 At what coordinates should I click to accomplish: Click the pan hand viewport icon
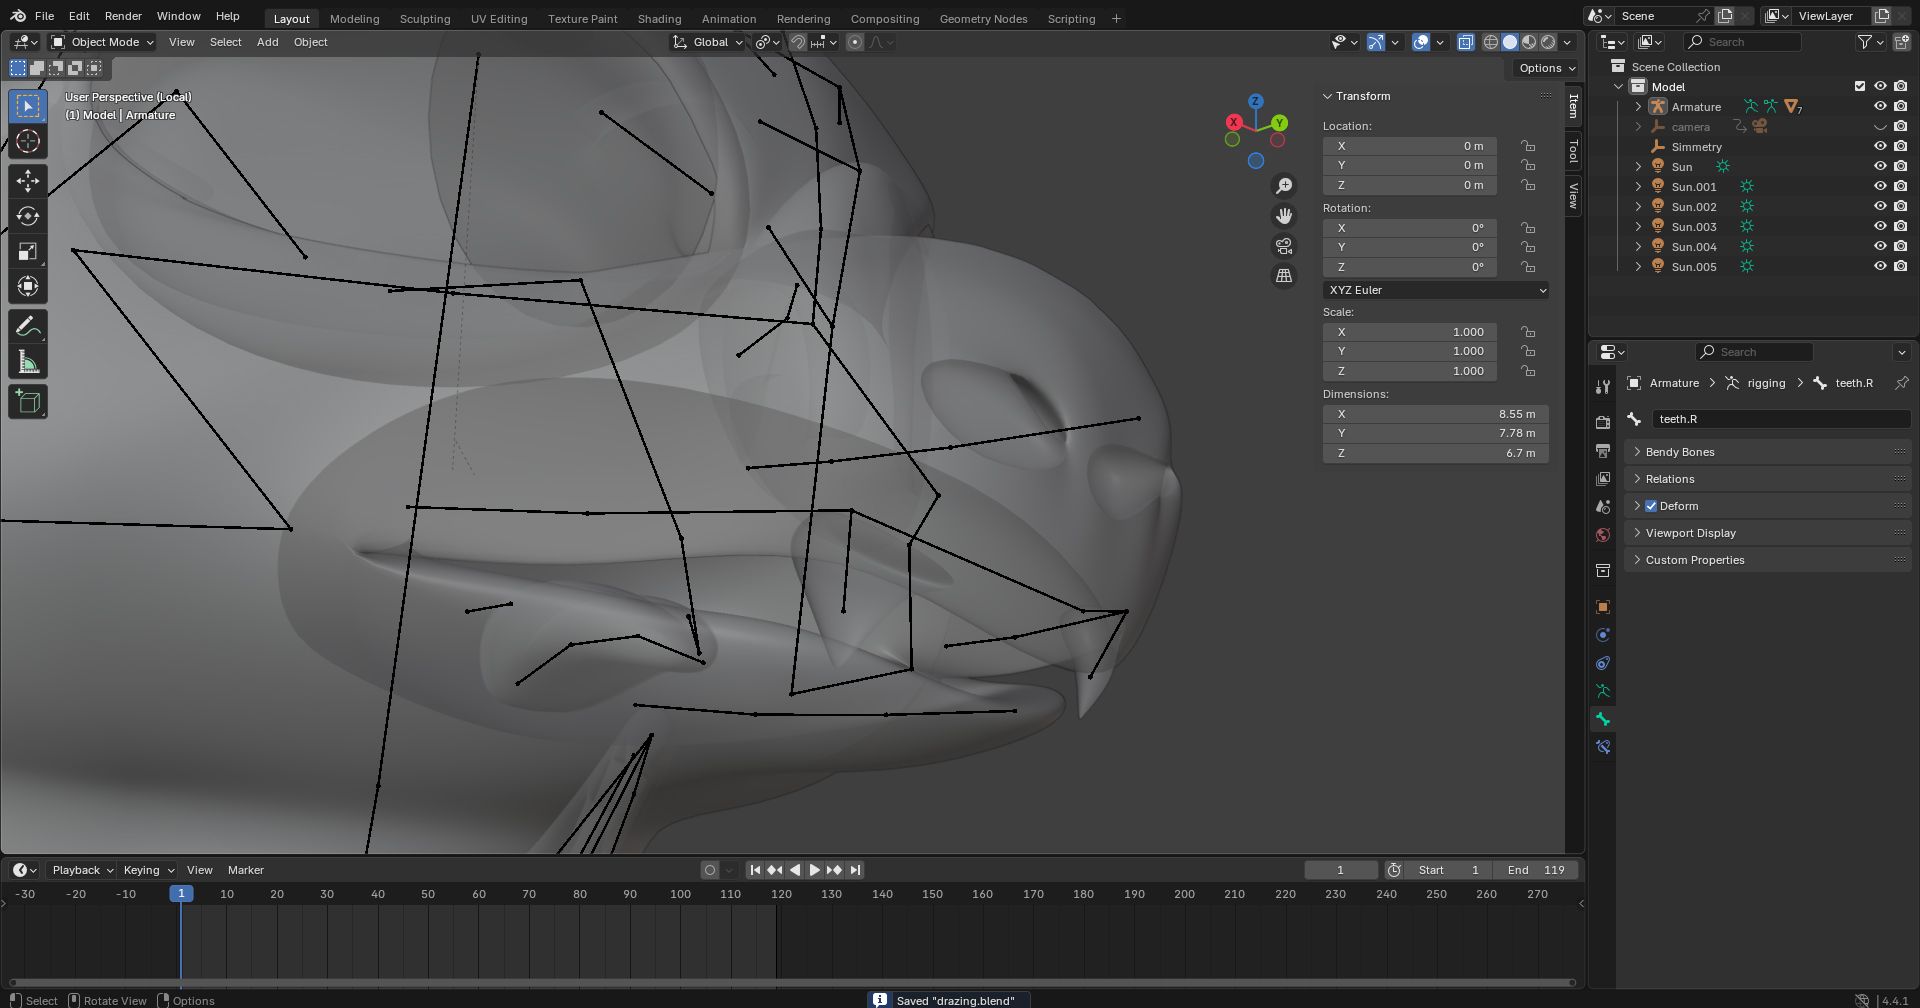1284,216
